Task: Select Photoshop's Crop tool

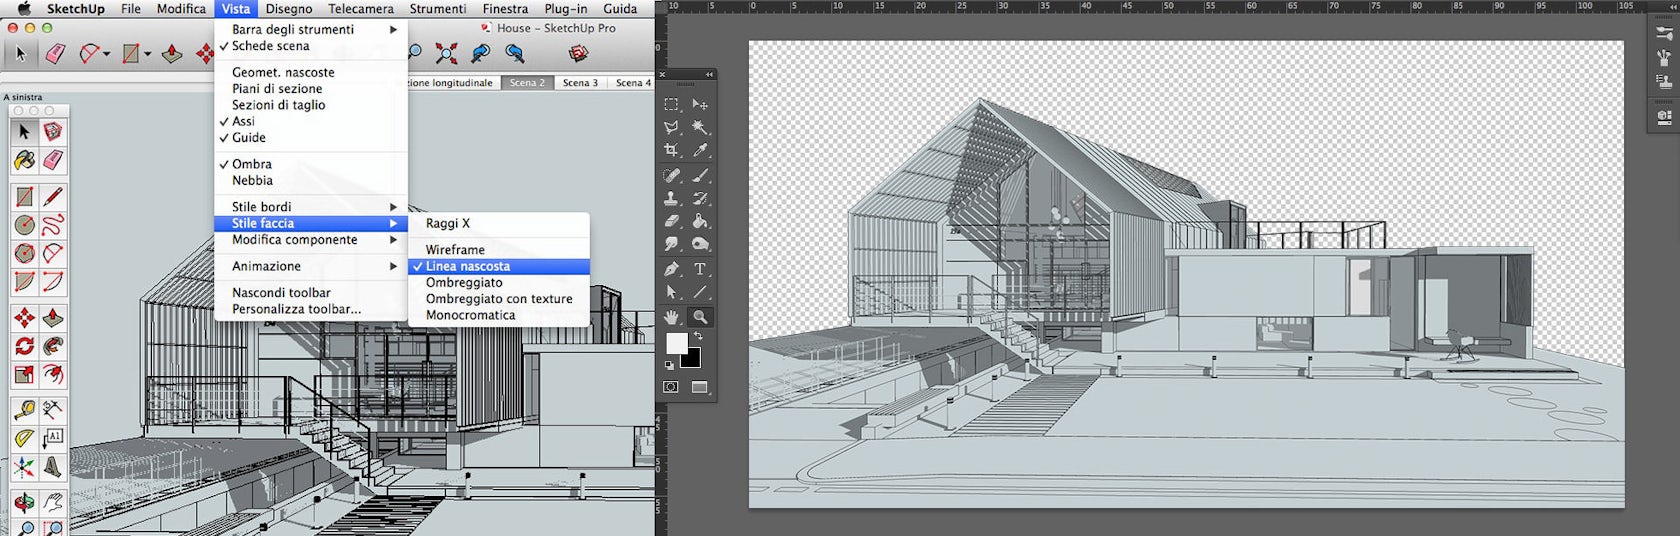Action: (672, 150)
